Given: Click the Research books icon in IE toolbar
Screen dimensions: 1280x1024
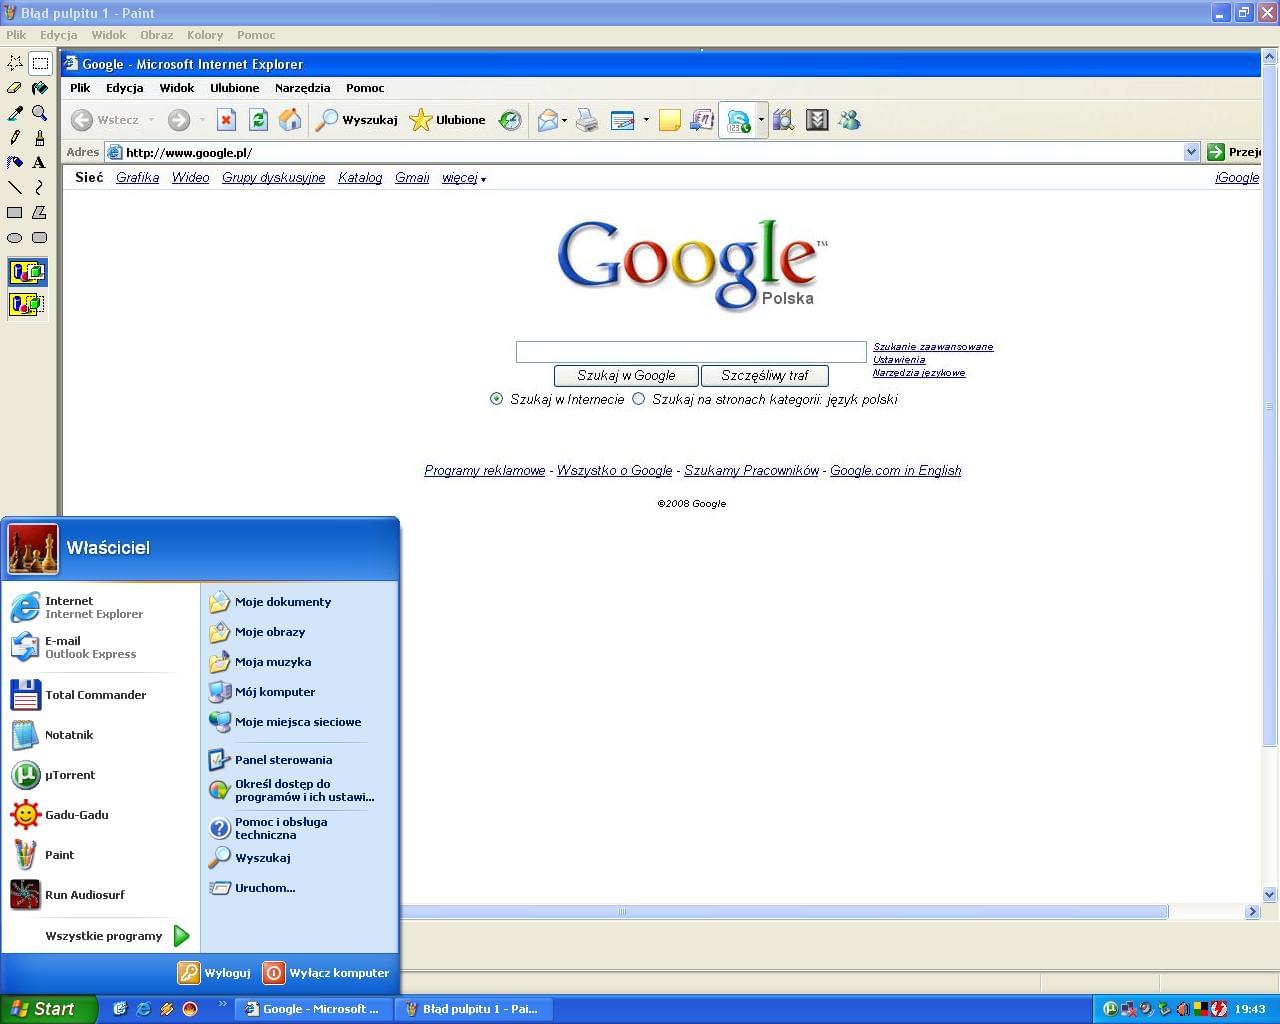Looking at the screenshot, I should [x=783, y=121].
